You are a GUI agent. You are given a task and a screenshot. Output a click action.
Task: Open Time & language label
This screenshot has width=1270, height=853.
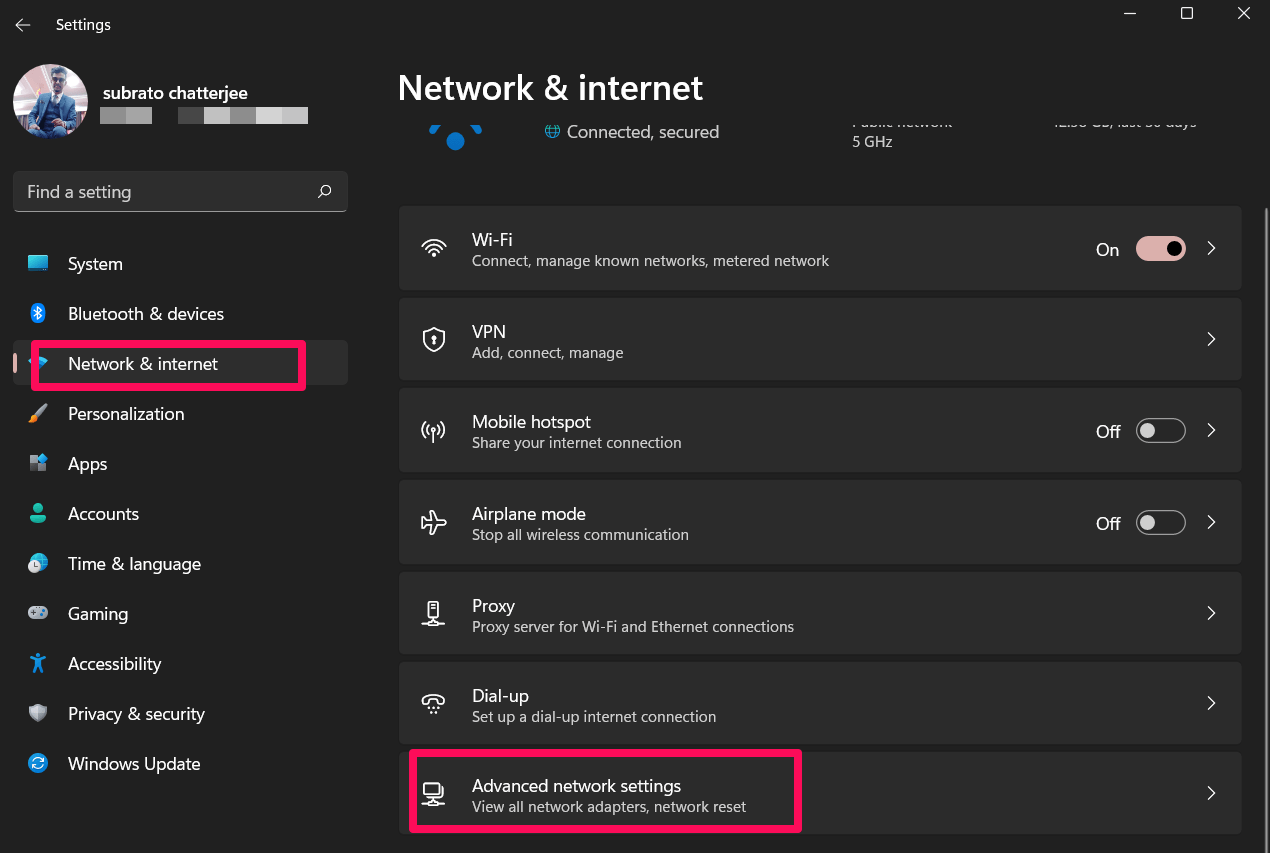[x=134, y=564]
